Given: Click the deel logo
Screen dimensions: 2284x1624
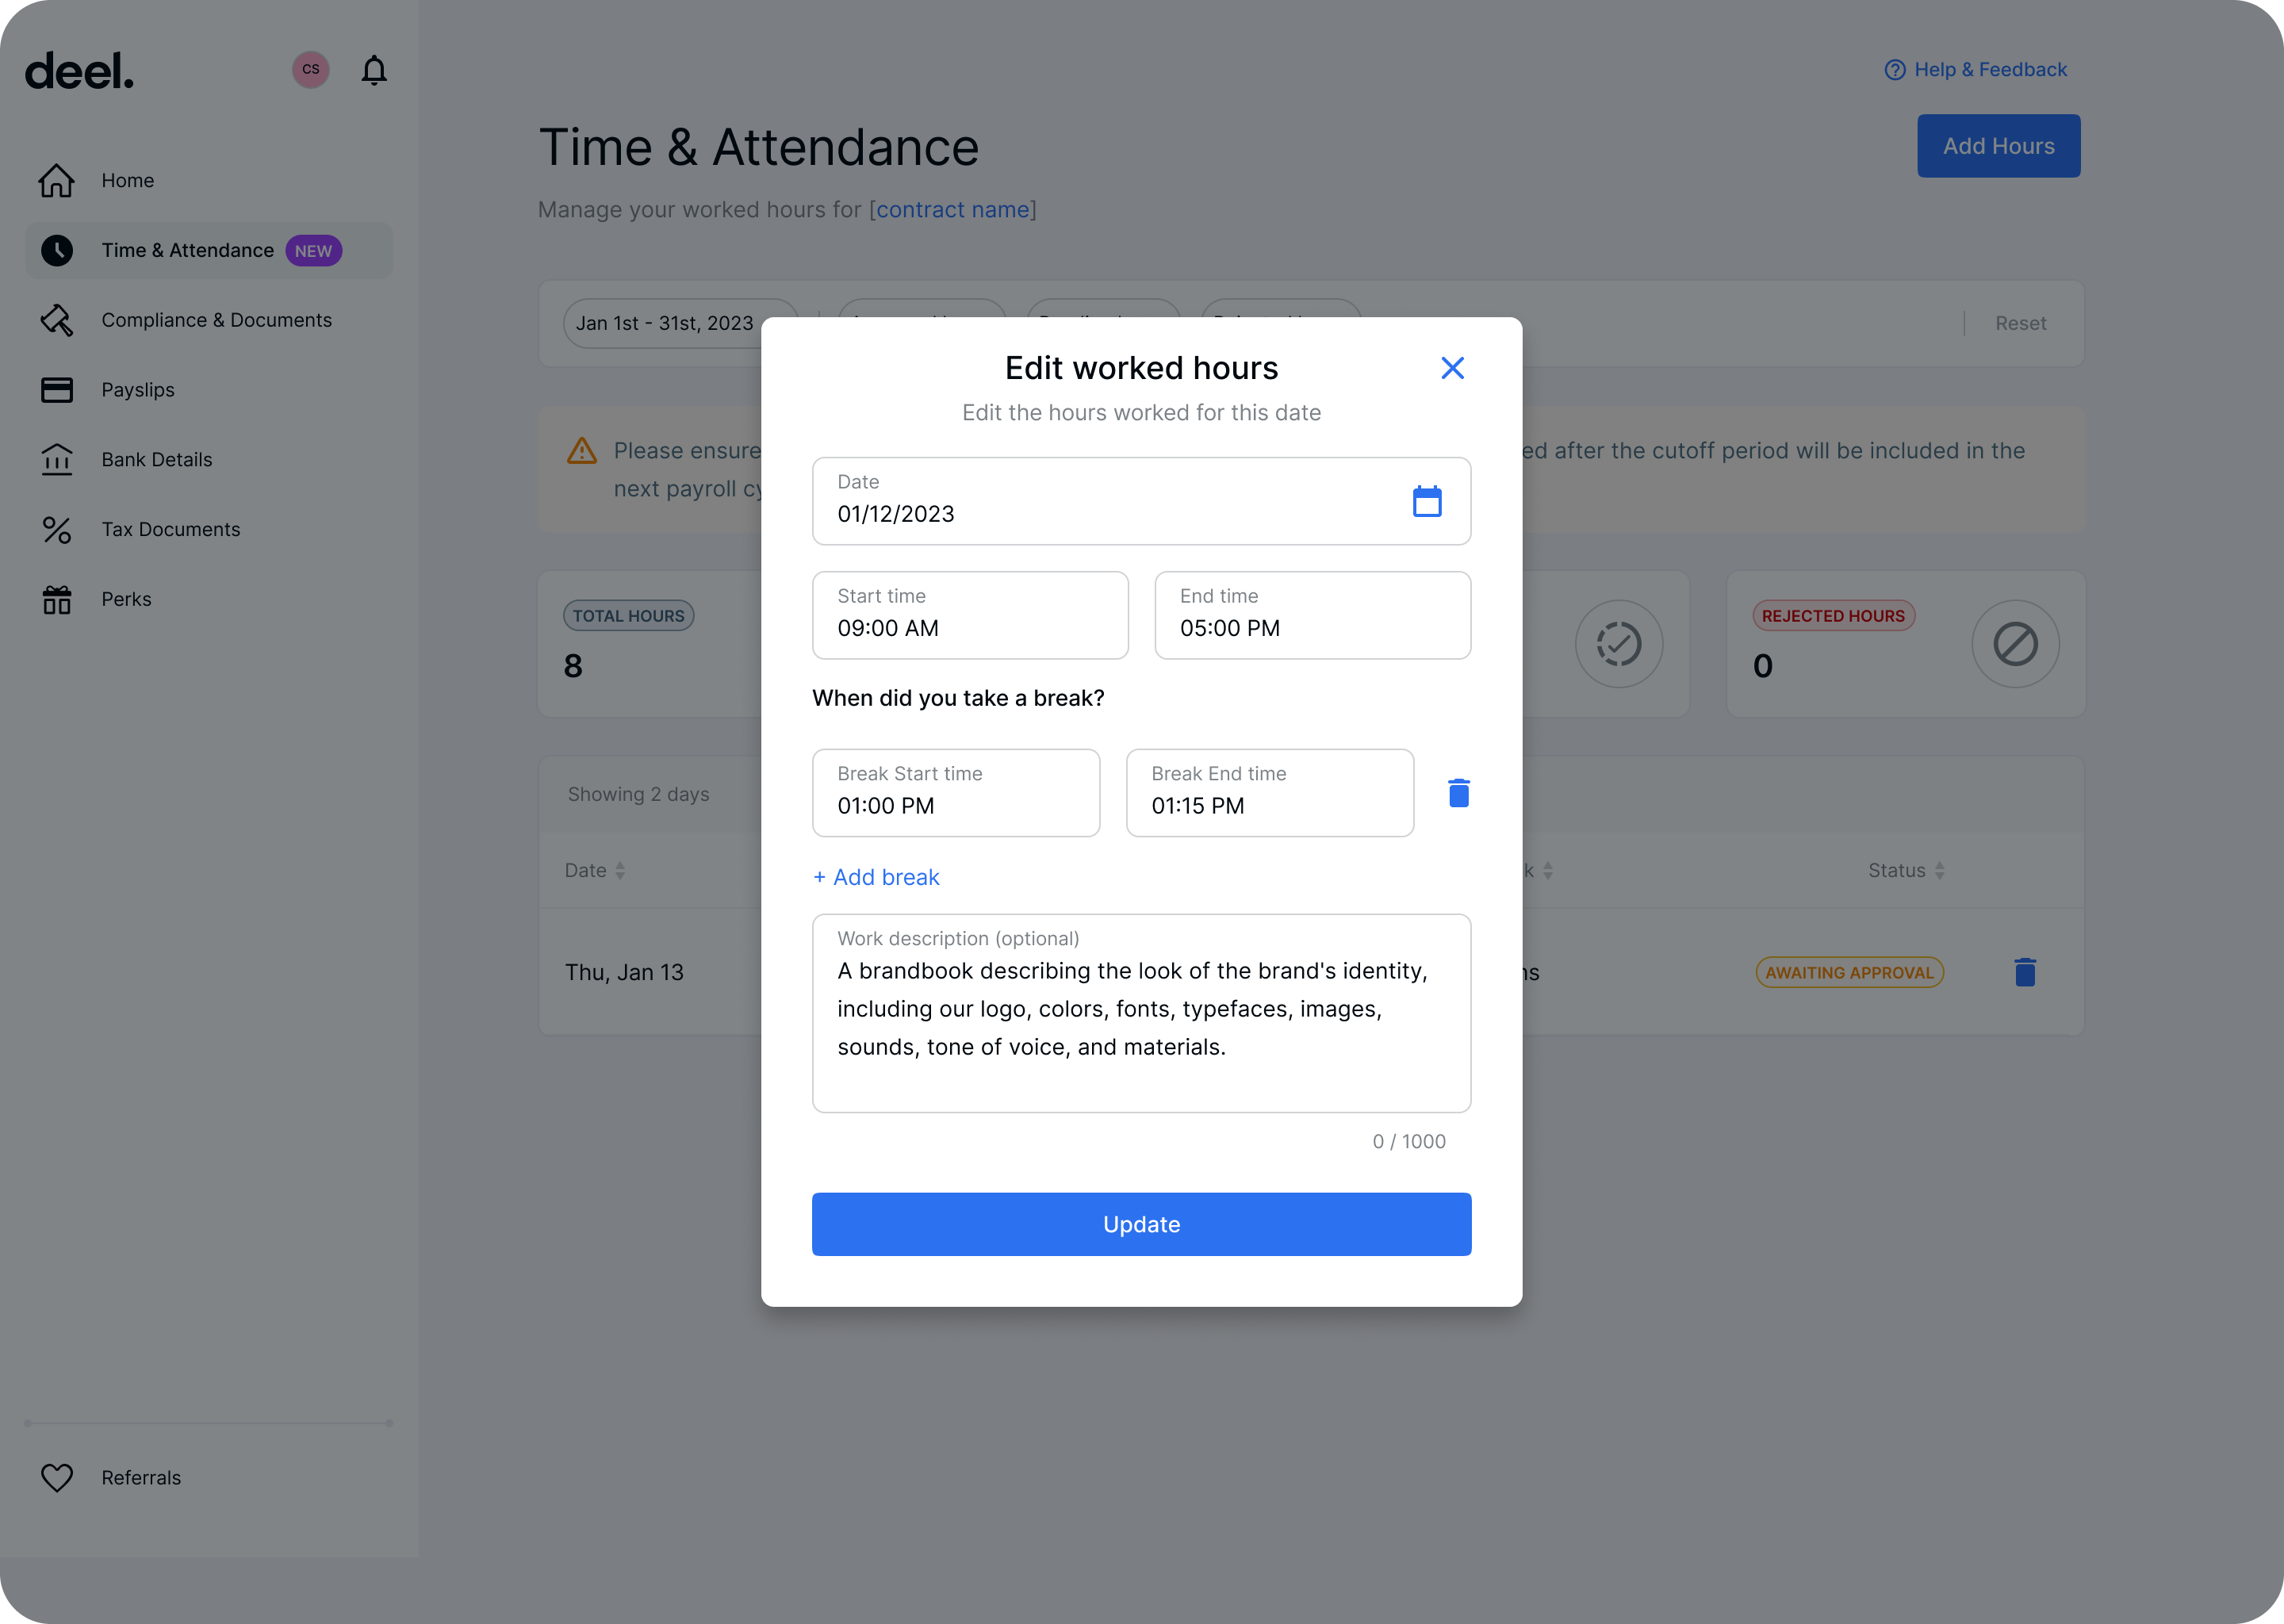Looking at the screenshot, I should pyautogui.click(x=79, y=70).
